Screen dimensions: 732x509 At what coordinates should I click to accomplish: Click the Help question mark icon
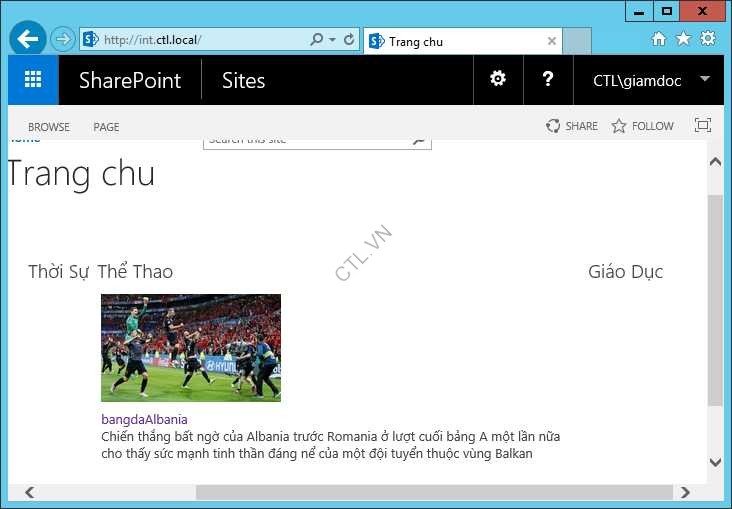(x=548, y=80)
